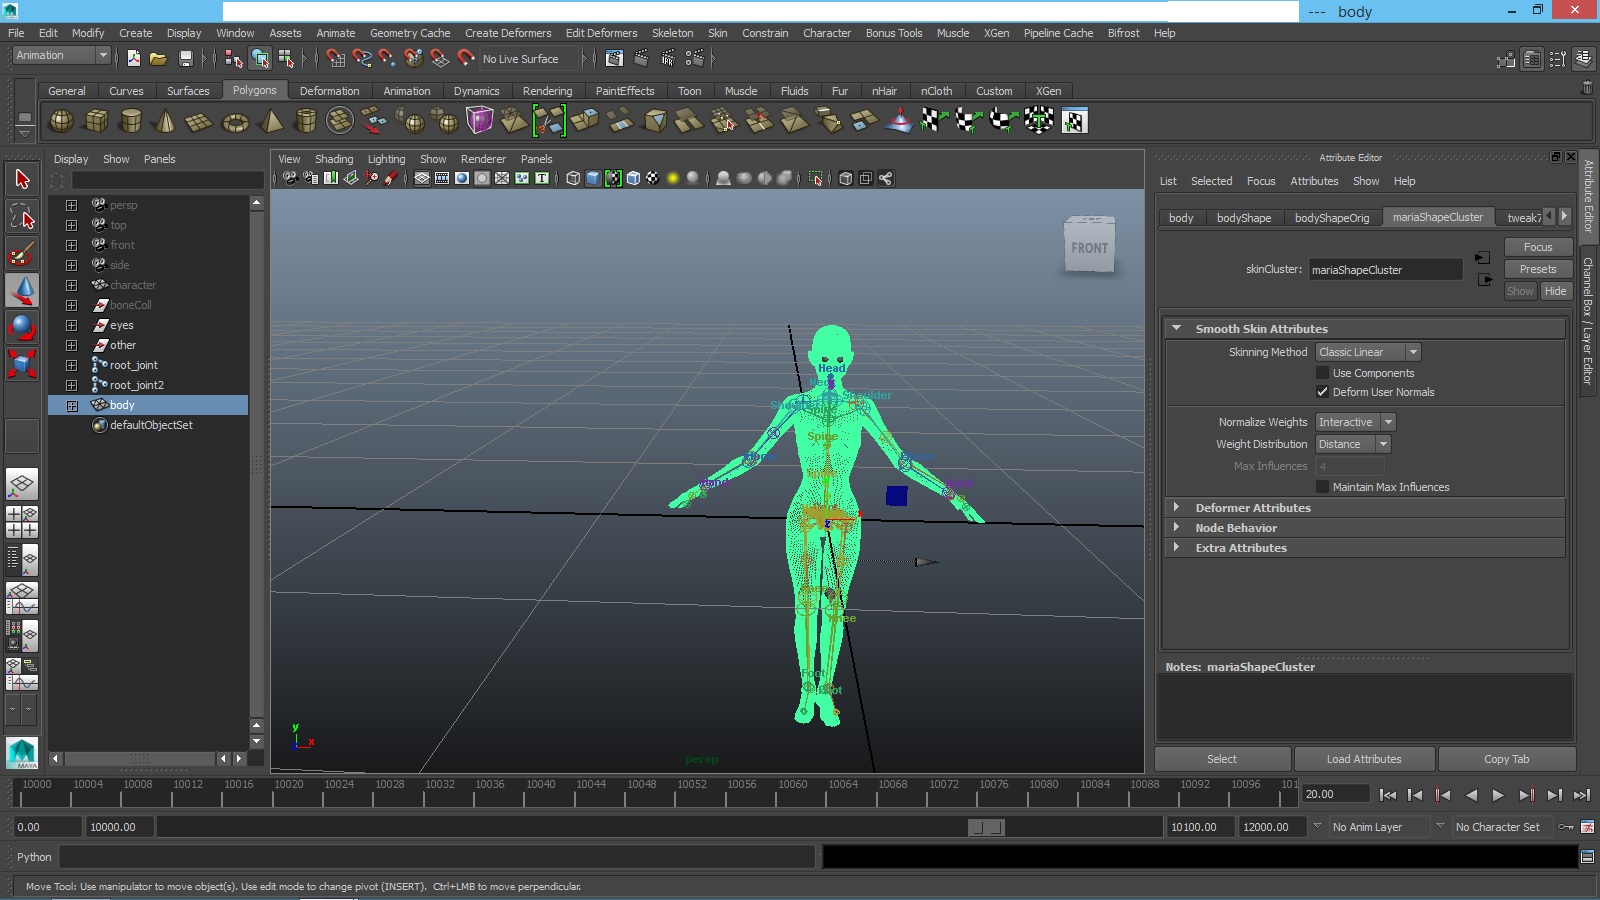Create a polygon cone from the shelf

click(x=165, y=121)
